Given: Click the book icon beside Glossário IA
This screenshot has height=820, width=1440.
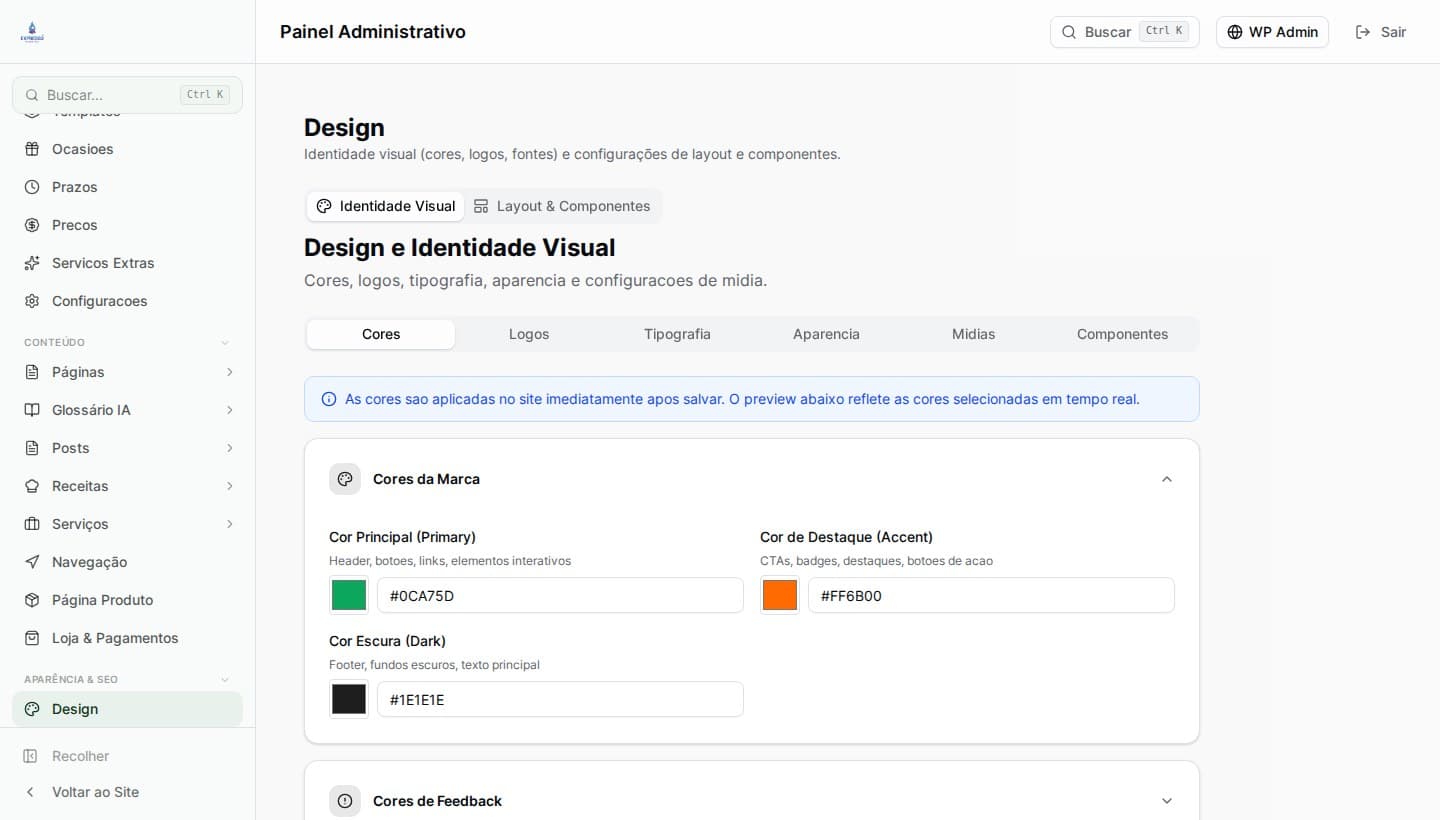Looking at the screenshot, I should 32,410.
